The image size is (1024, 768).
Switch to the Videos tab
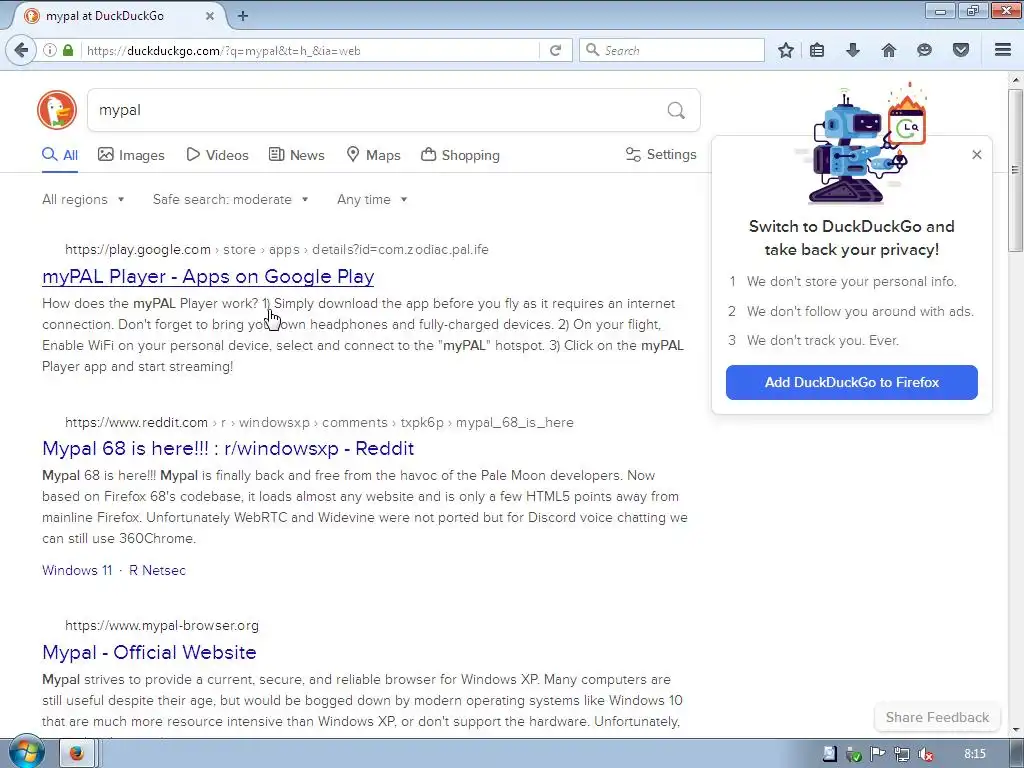coord(217,155)
